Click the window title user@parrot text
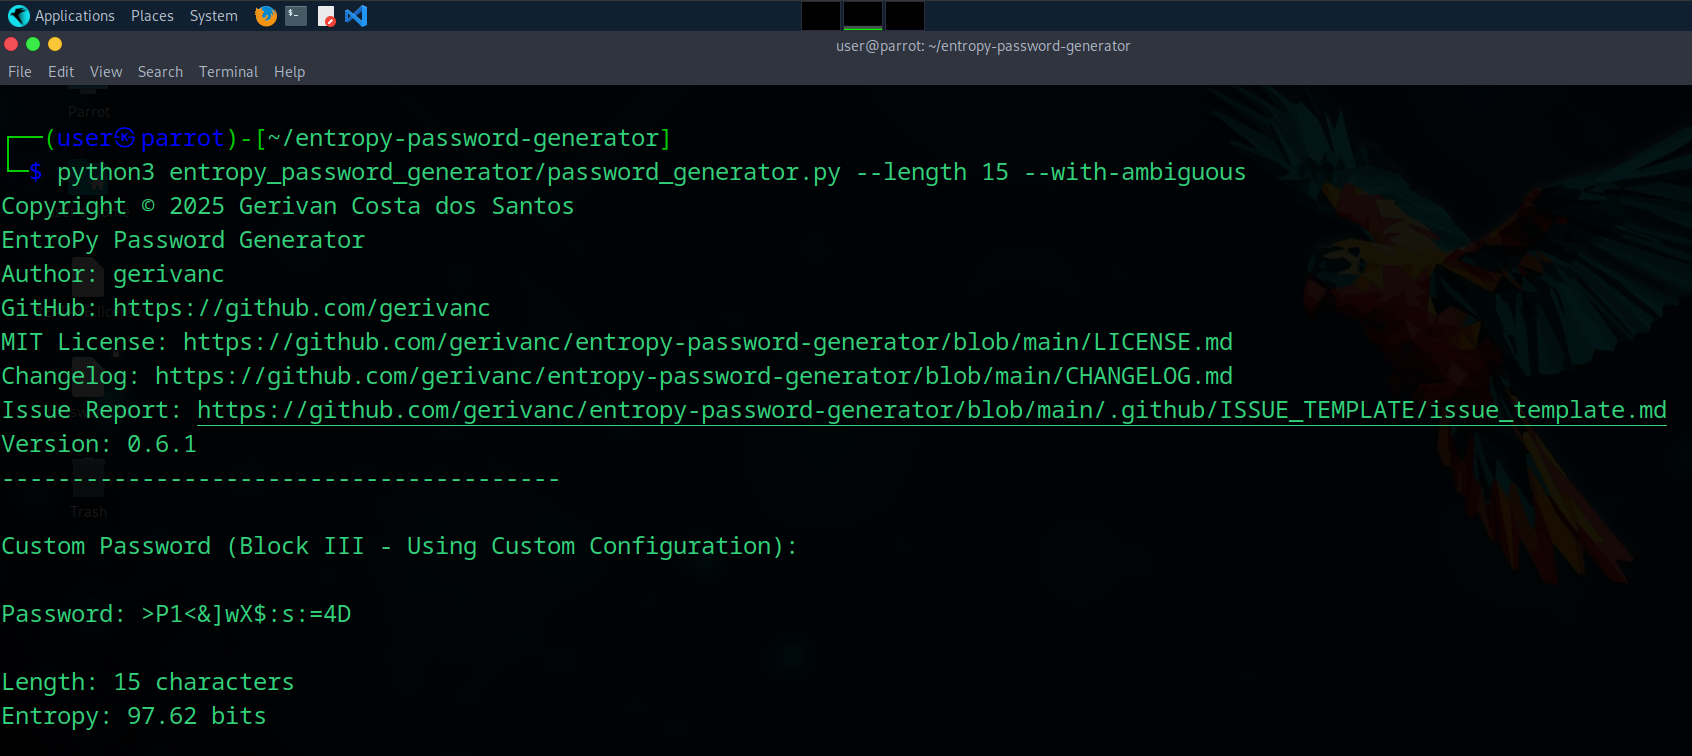This screenshot has height=756, width=1692. pyautogui.click(x=983, y=46)
